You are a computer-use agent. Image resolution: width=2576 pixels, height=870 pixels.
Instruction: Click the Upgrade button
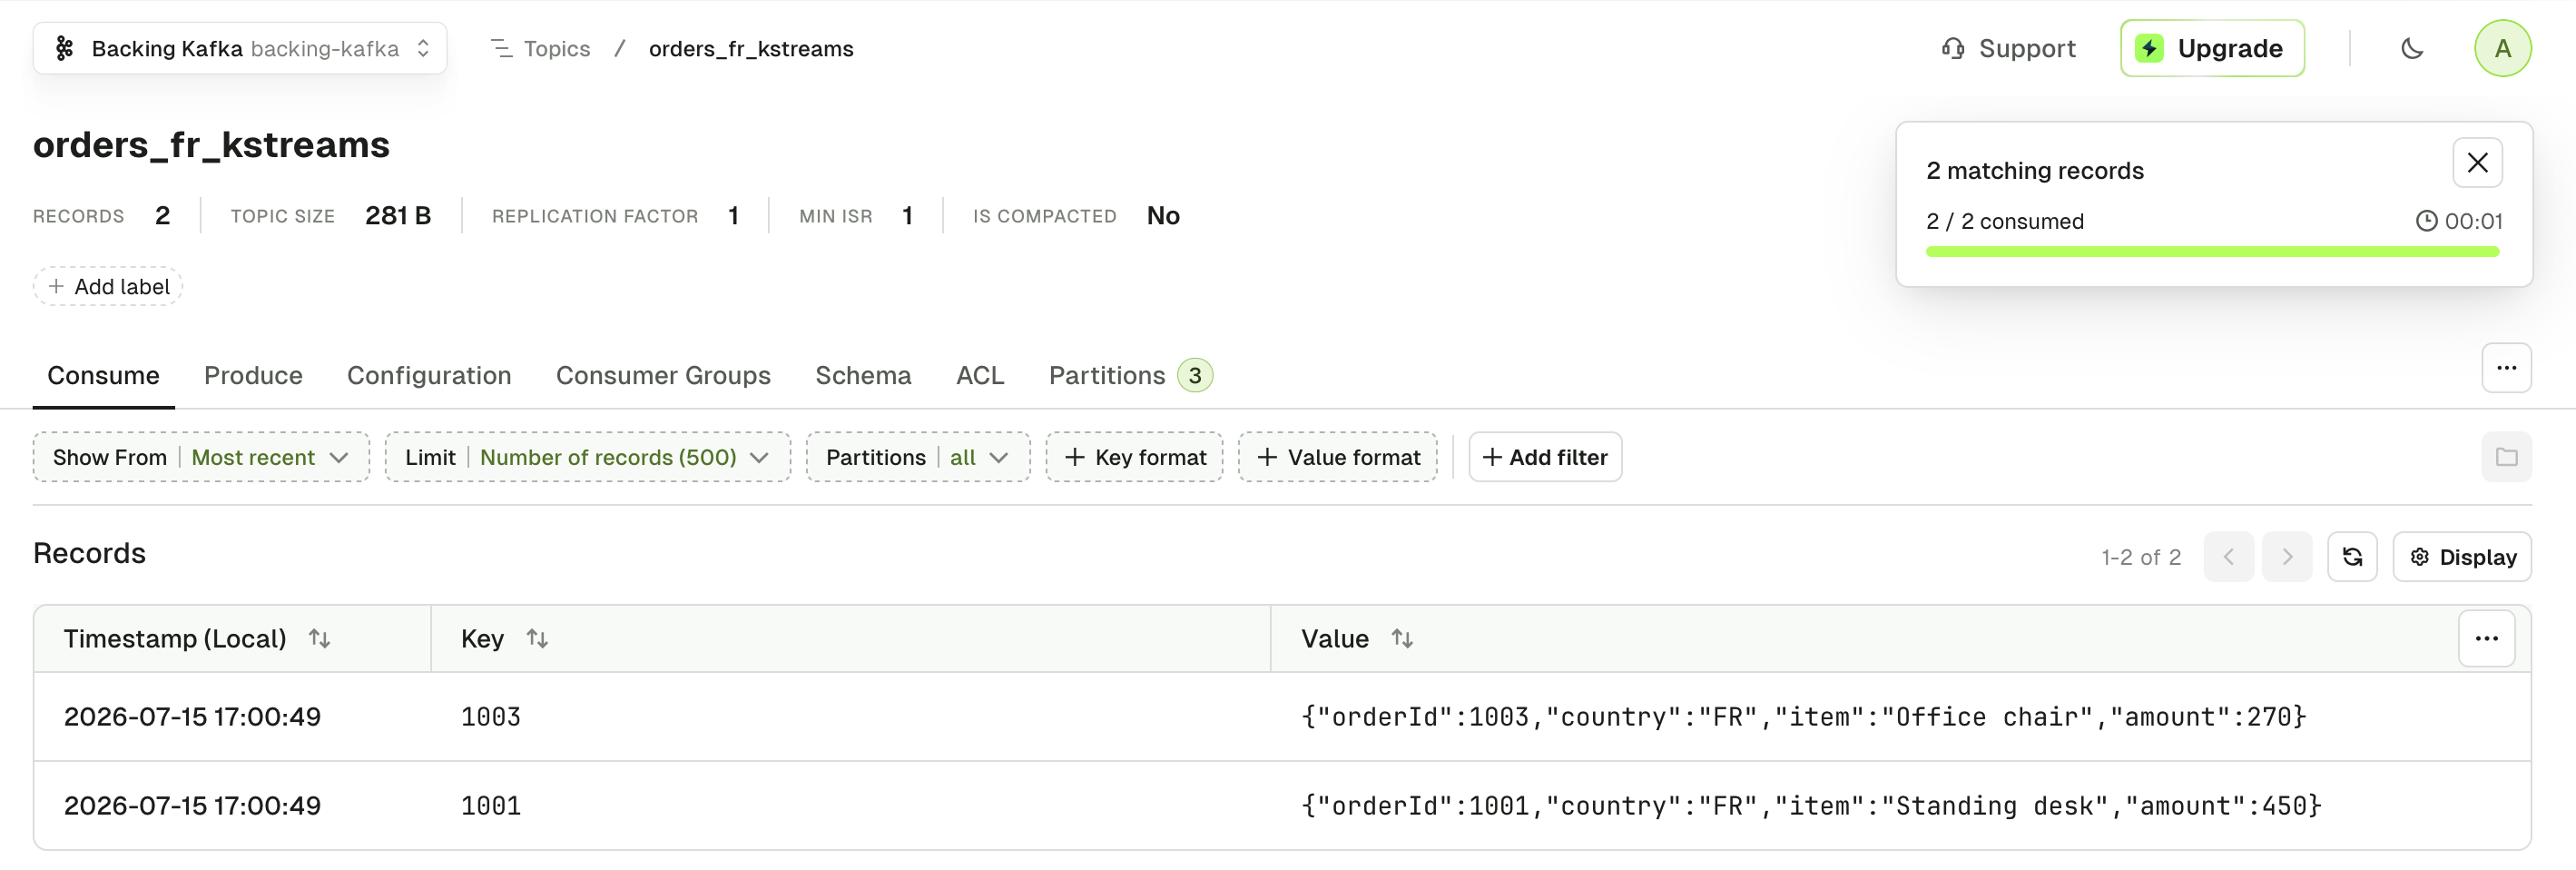[2212, 48]
